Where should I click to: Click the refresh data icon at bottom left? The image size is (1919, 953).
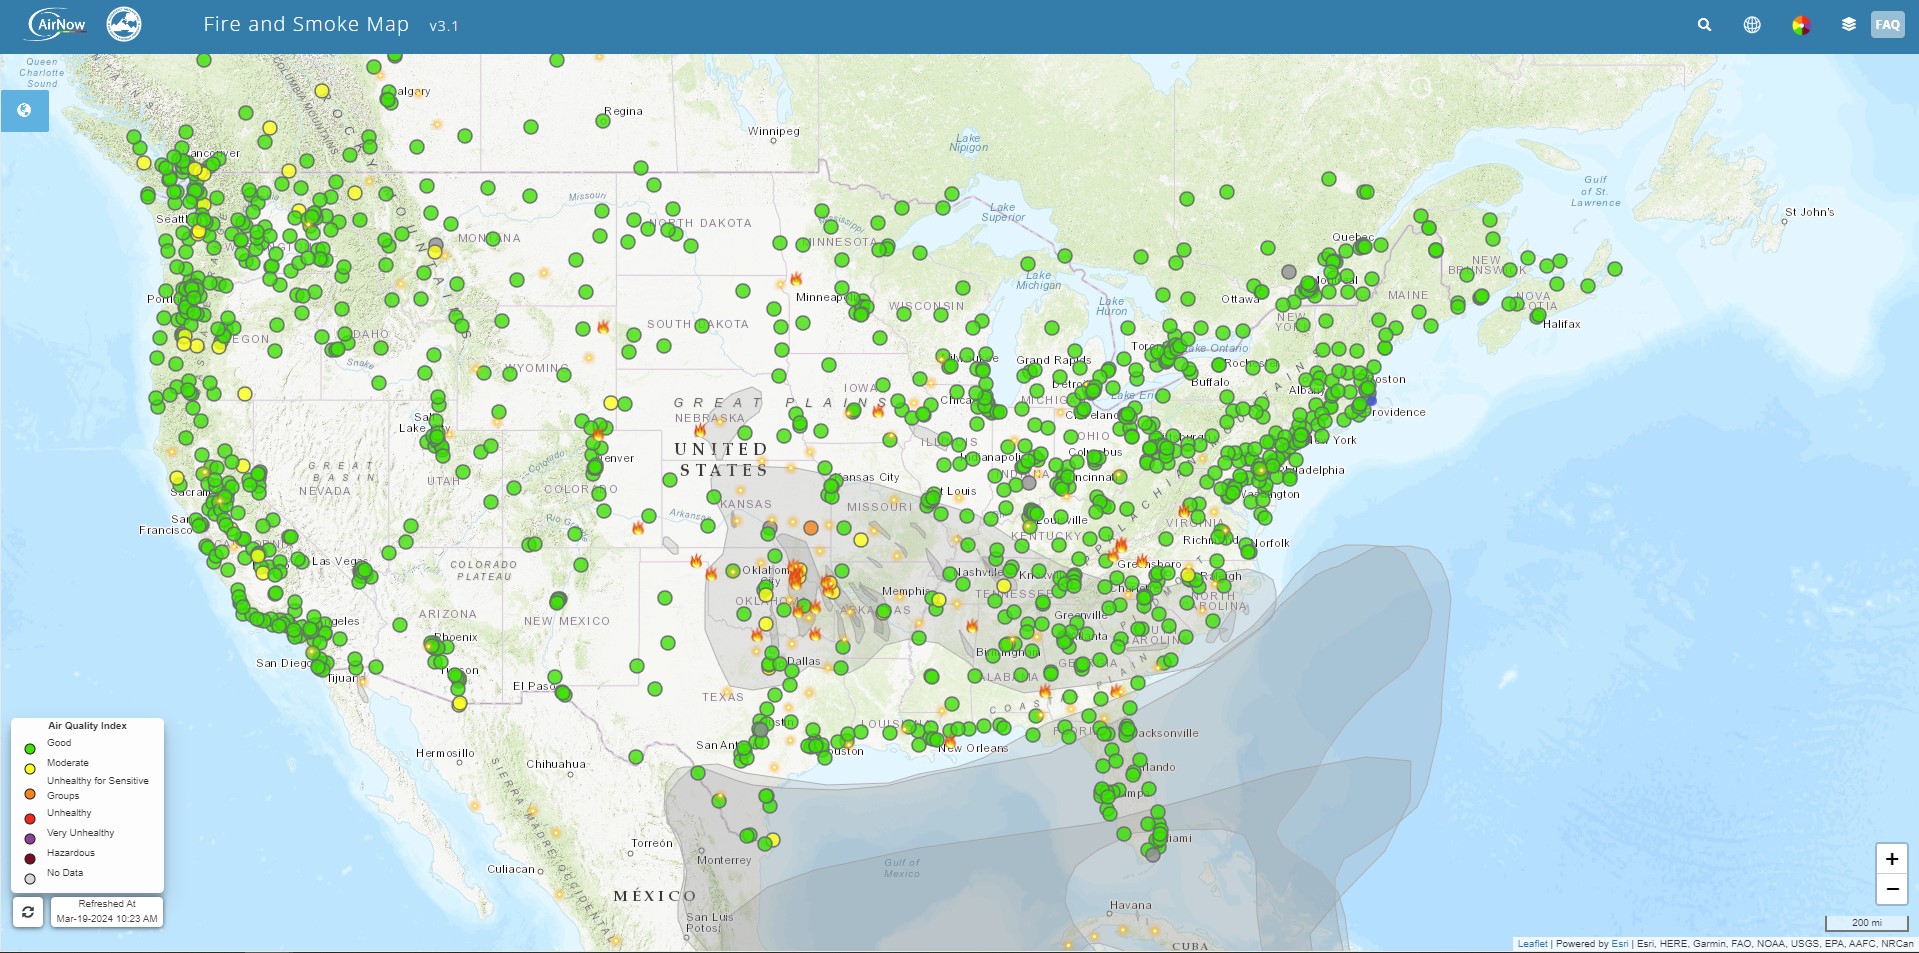(28, 912)
